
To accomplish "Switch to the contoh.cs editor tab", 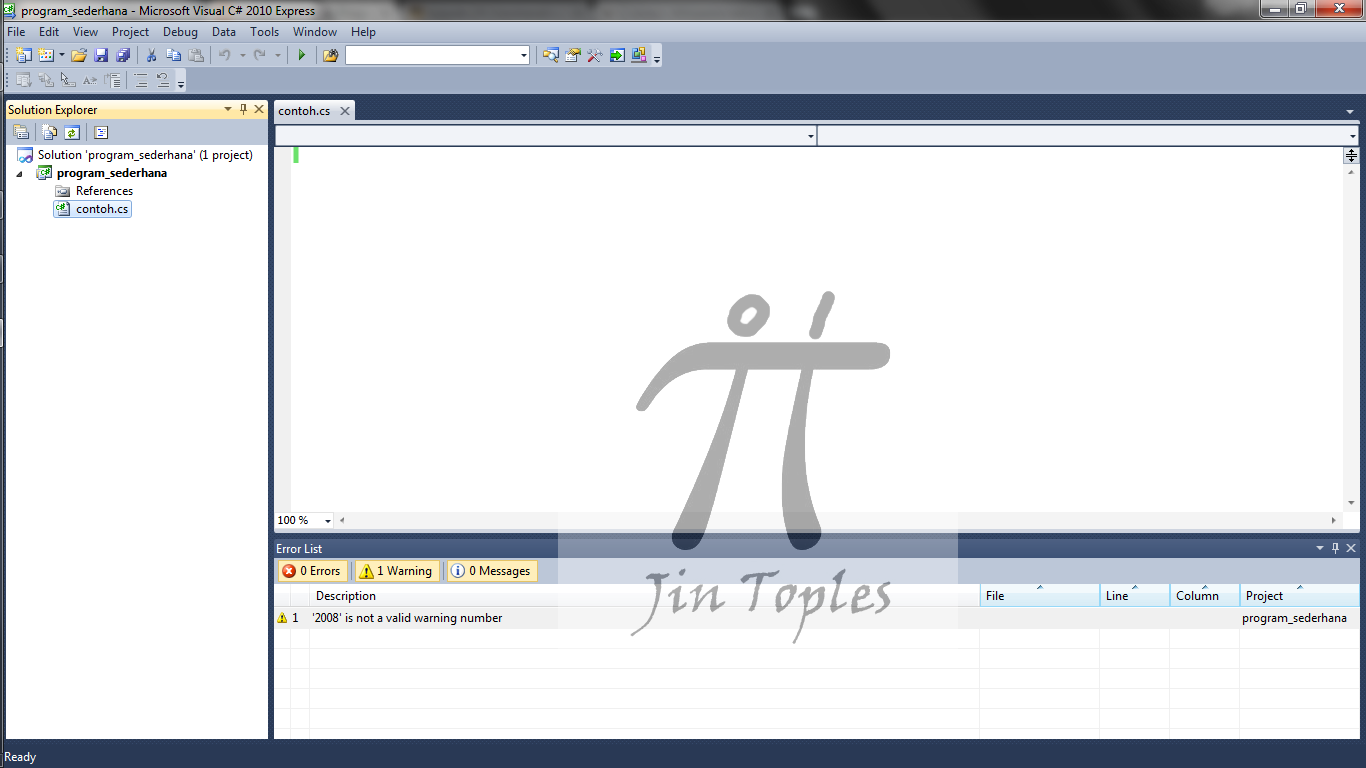I will [304, 111].
